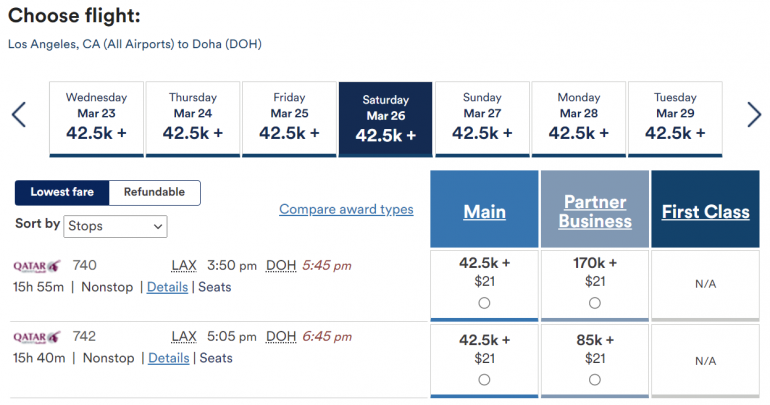This screenshot has width=770, height=405.
Task: Select Partner Business 170k radio button
Action: [x=595, y=303]
